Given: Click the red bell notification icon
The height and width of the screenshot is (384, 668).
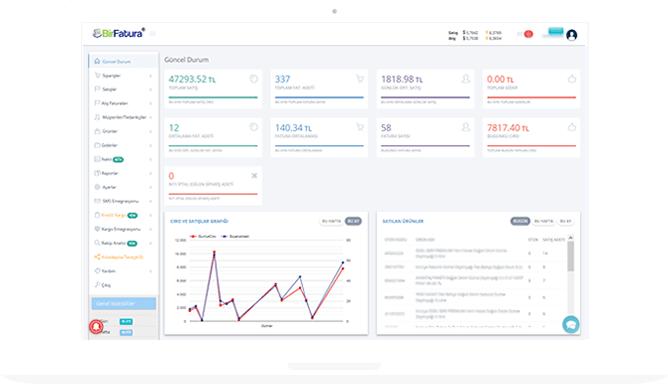Looking at the screenshot, I should tap(96, 326).
